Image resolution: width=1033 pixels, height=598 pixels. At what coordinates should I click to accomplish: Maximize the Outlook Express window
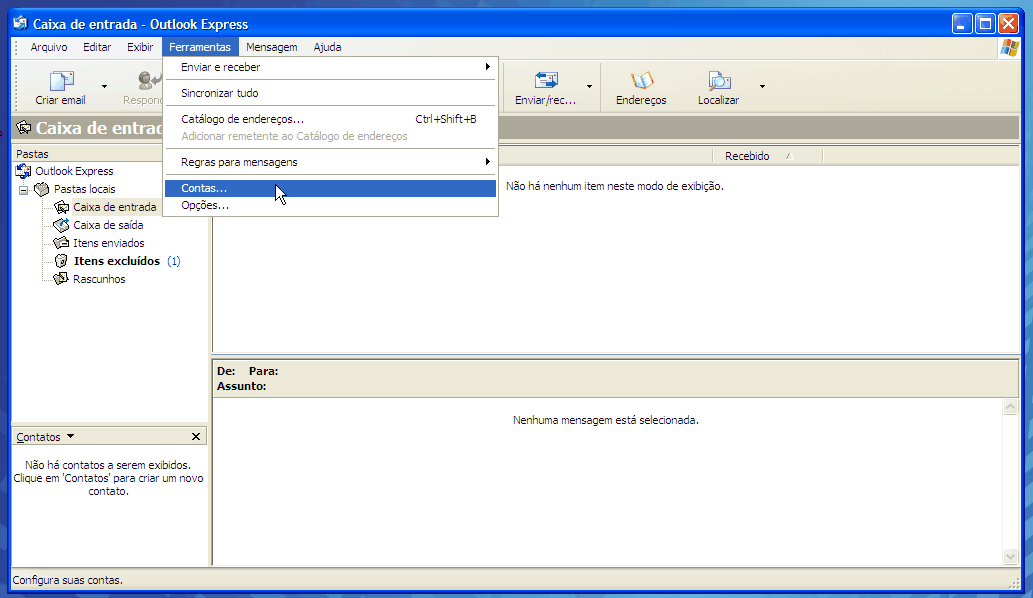click(x=985, y=24)
